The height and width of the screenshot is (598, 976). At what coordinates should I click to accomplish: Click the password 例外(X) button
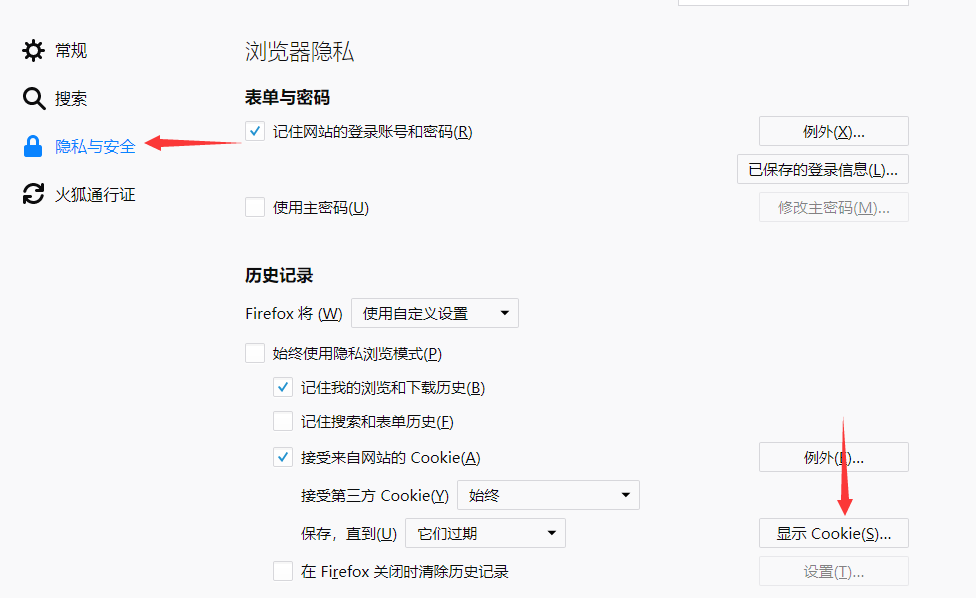pyautogui.click(x=833, y=131)
